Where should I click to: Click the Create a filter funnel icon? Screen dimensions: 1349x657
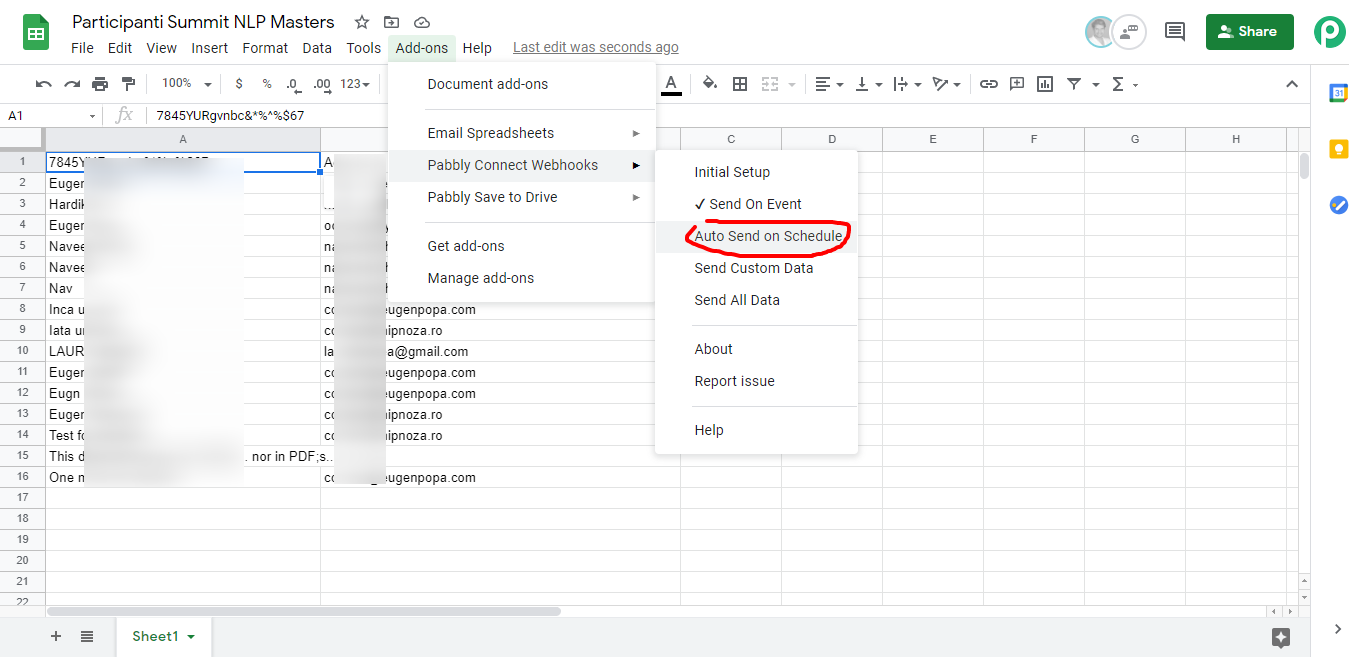coord(1074,84)
